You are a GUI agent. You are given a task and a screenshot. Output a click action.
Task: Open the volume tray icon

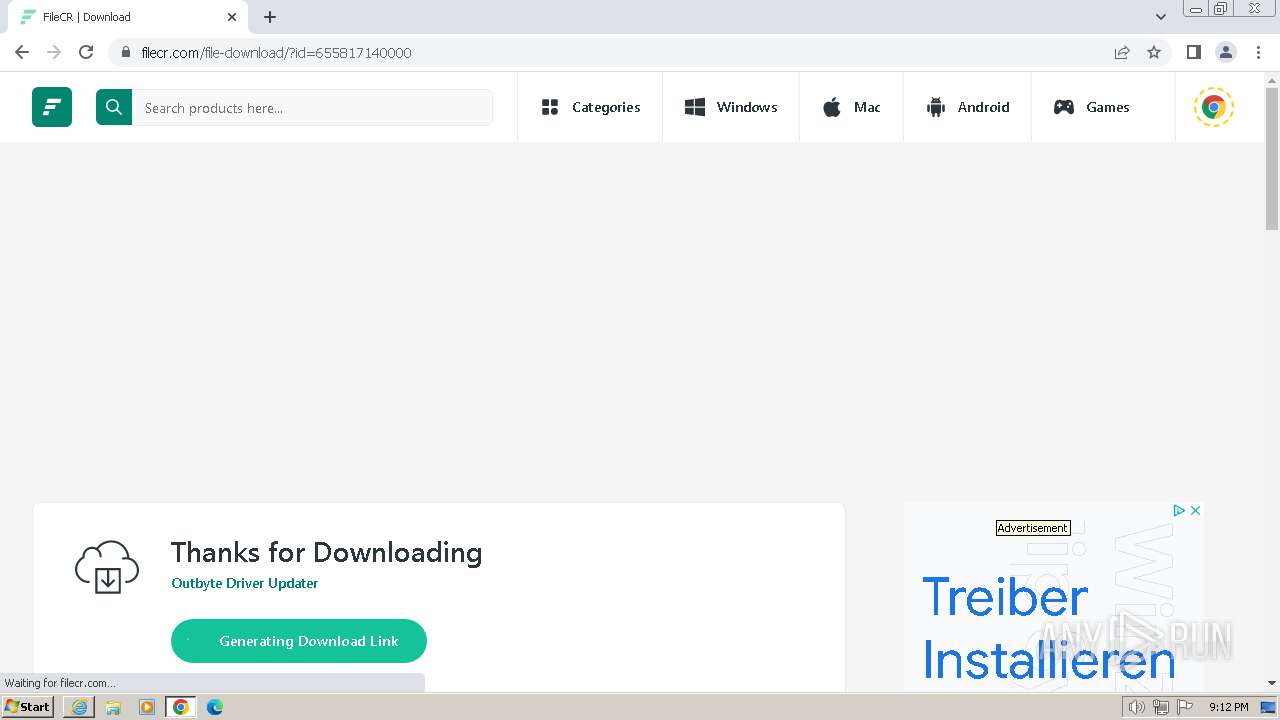point(1137,707)
